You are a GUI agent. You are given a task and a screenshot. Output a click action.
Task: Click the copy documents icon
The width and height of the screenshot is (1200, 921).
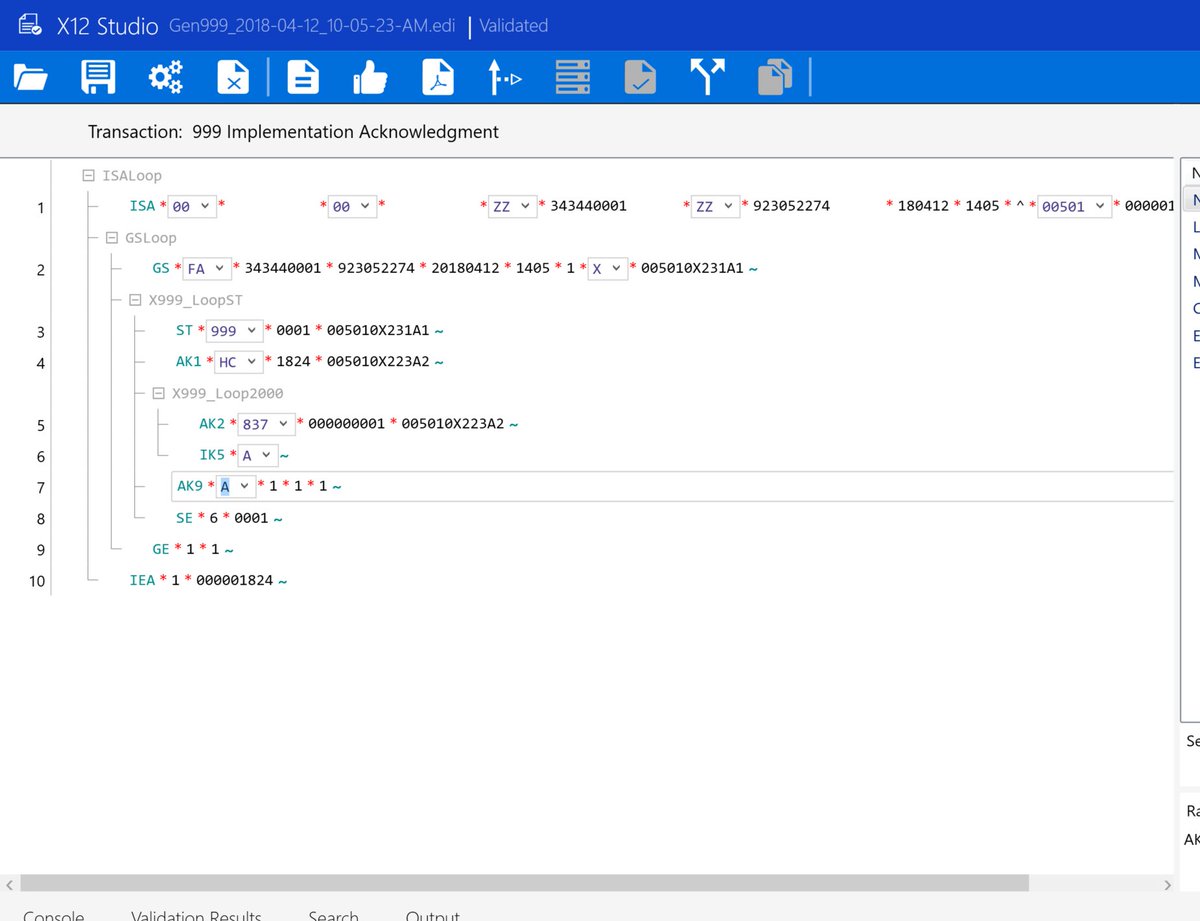775,78
